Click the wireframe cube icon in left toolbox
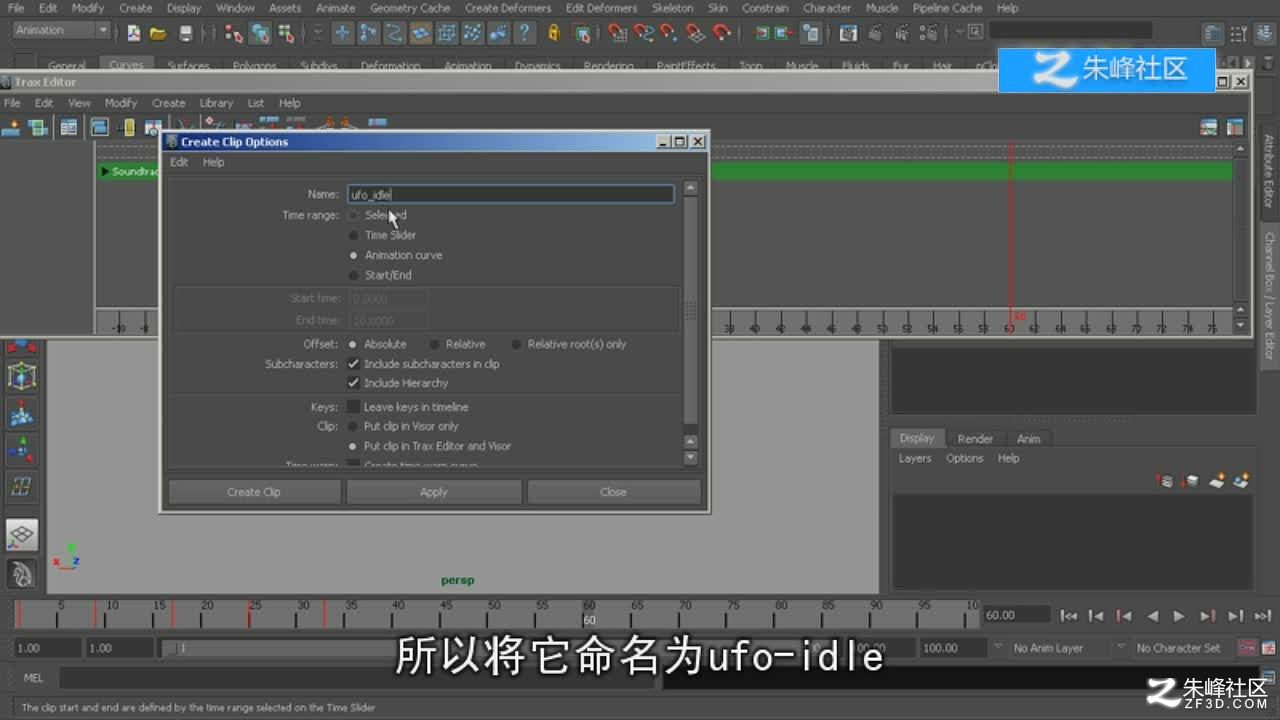The width and height of the screenshot is (1280, 720). 21,376
